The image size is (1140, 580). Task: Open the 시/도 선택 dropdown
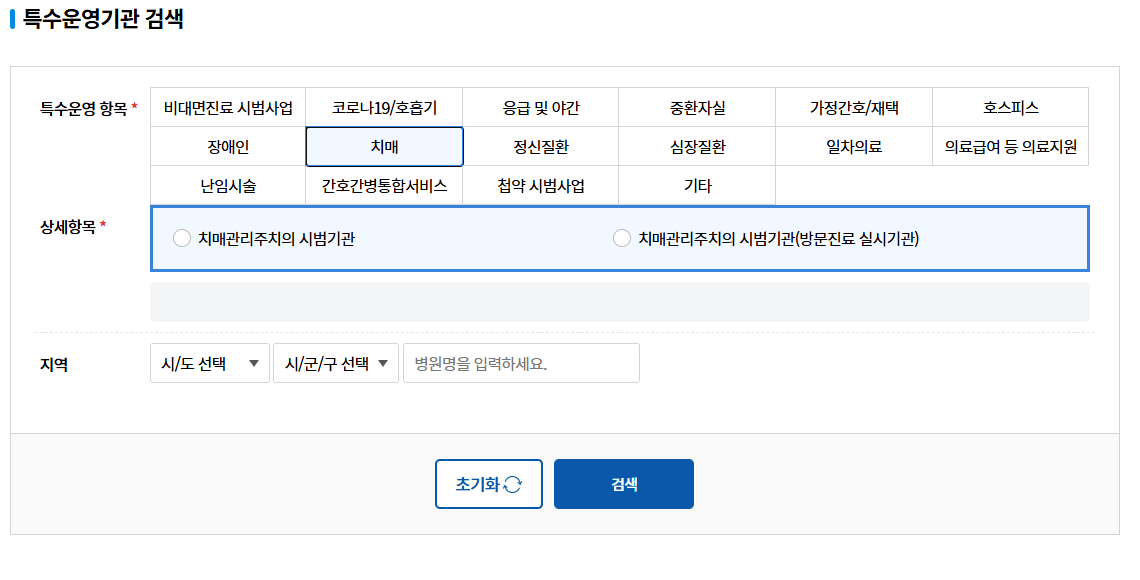click(209, 362)
